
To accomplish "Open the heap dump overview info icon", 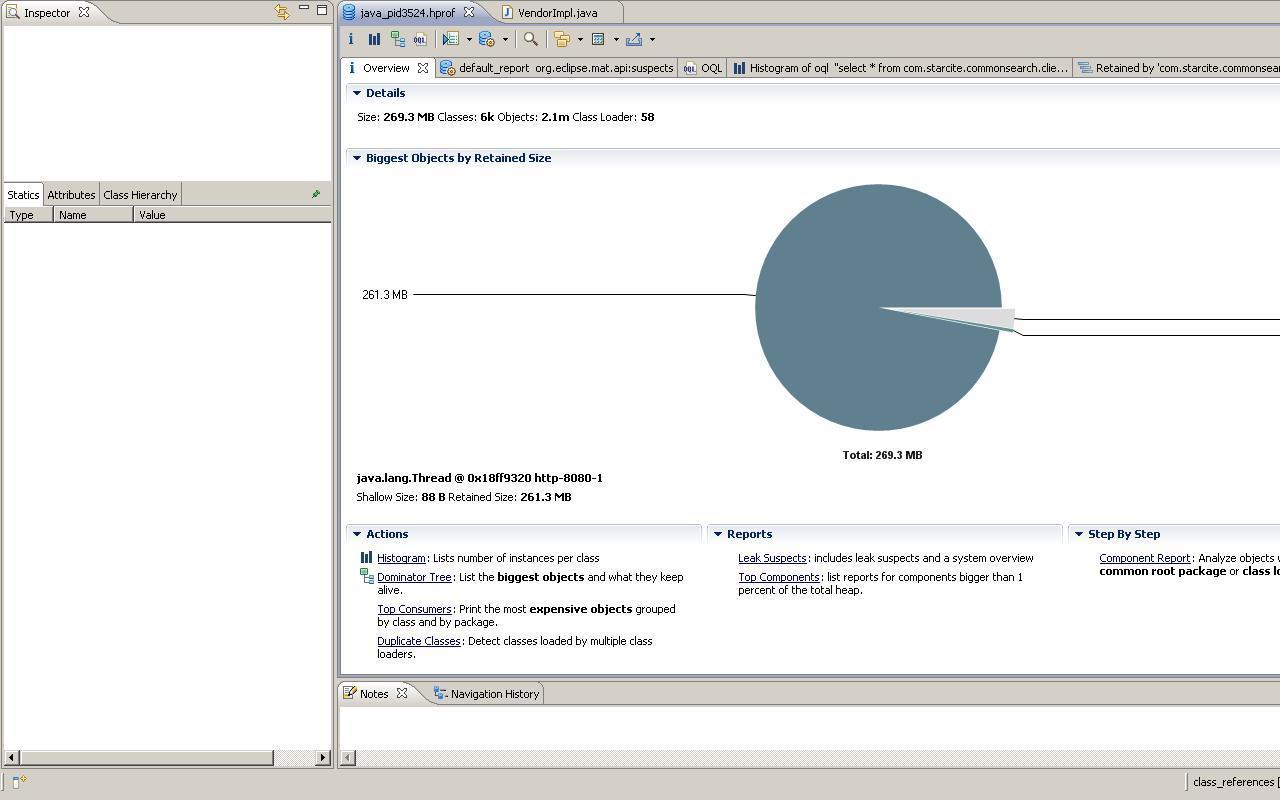I will click(x=351, y=39).
